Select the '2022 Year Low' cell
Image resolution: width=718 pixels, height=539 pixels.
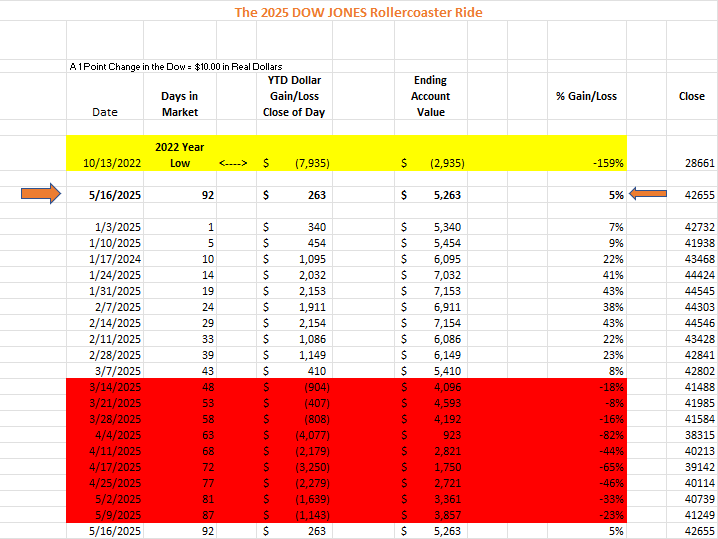tap(180, 155)
